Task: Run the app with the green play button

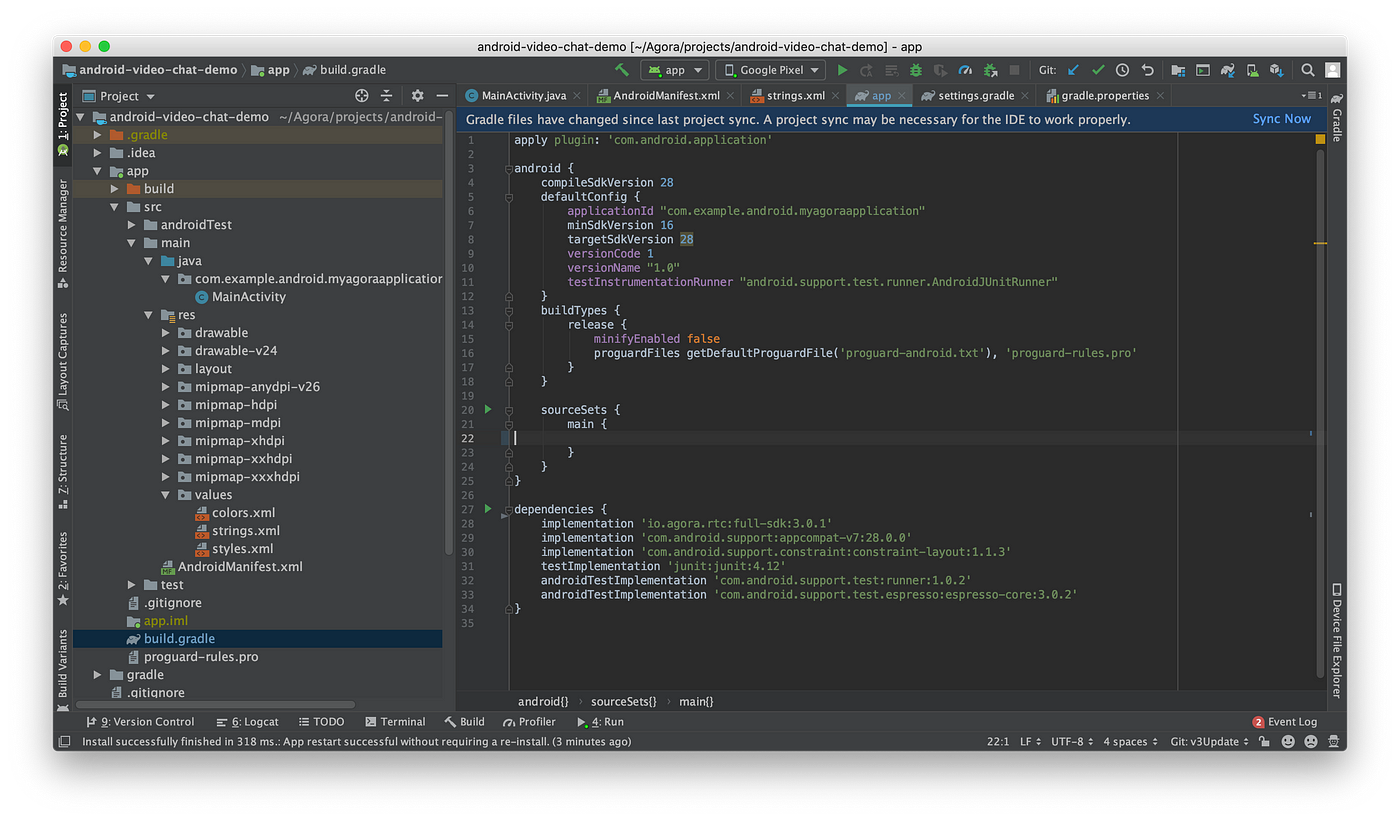Action: (x=842, y=70)
